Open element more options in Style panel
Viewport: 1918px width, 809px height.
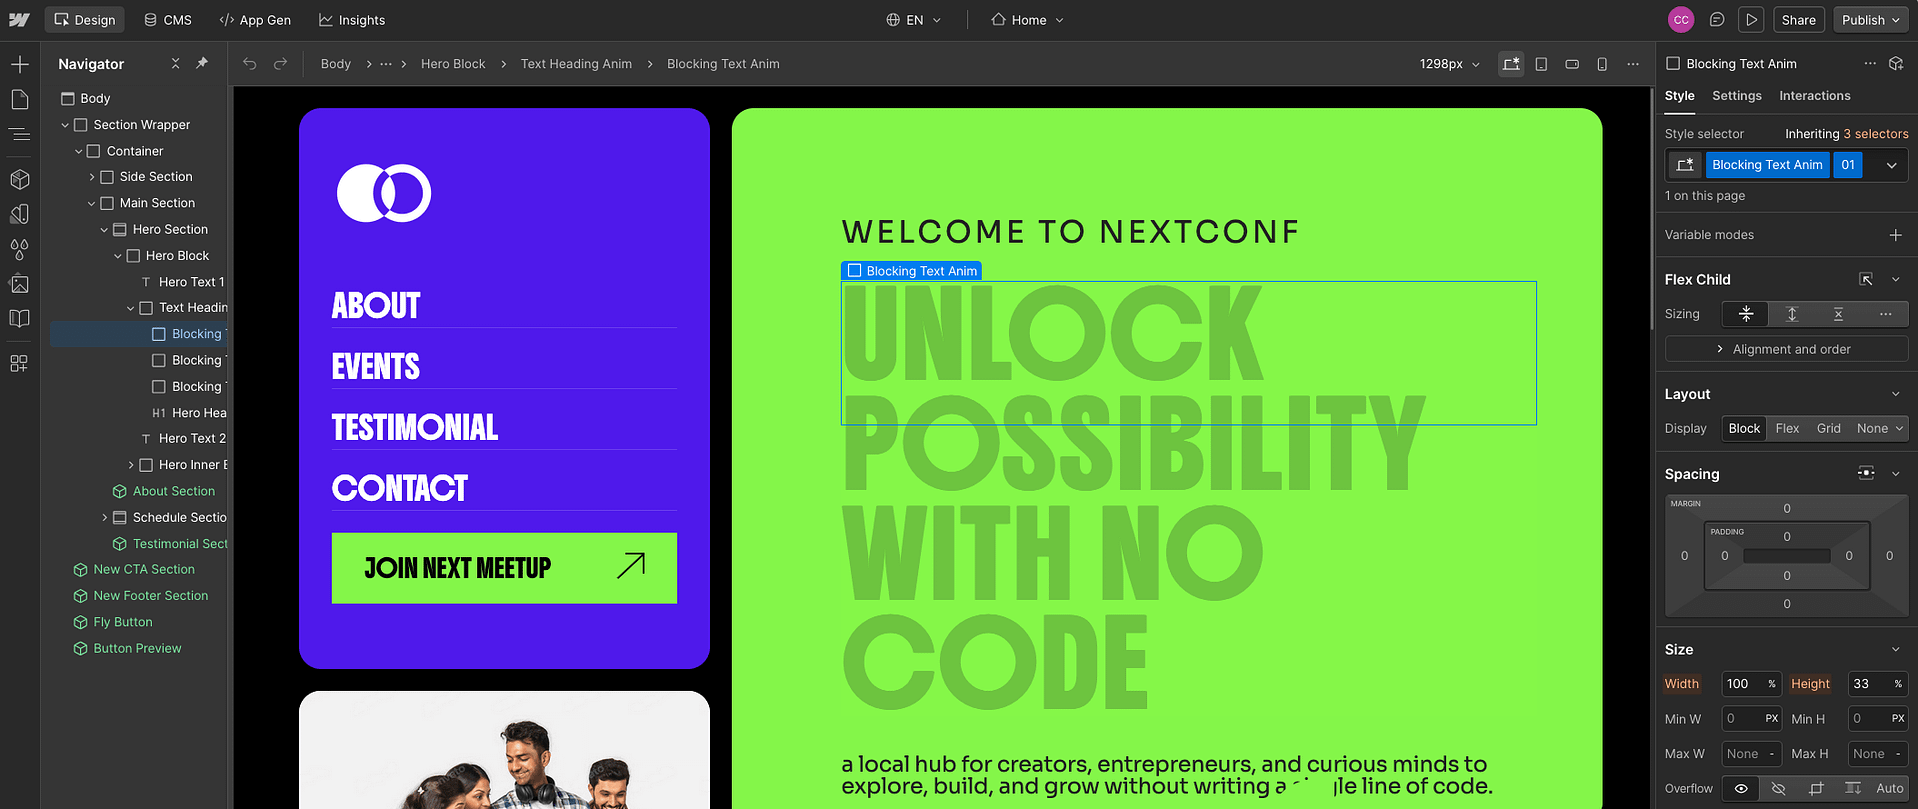[x=1870, y=63]
